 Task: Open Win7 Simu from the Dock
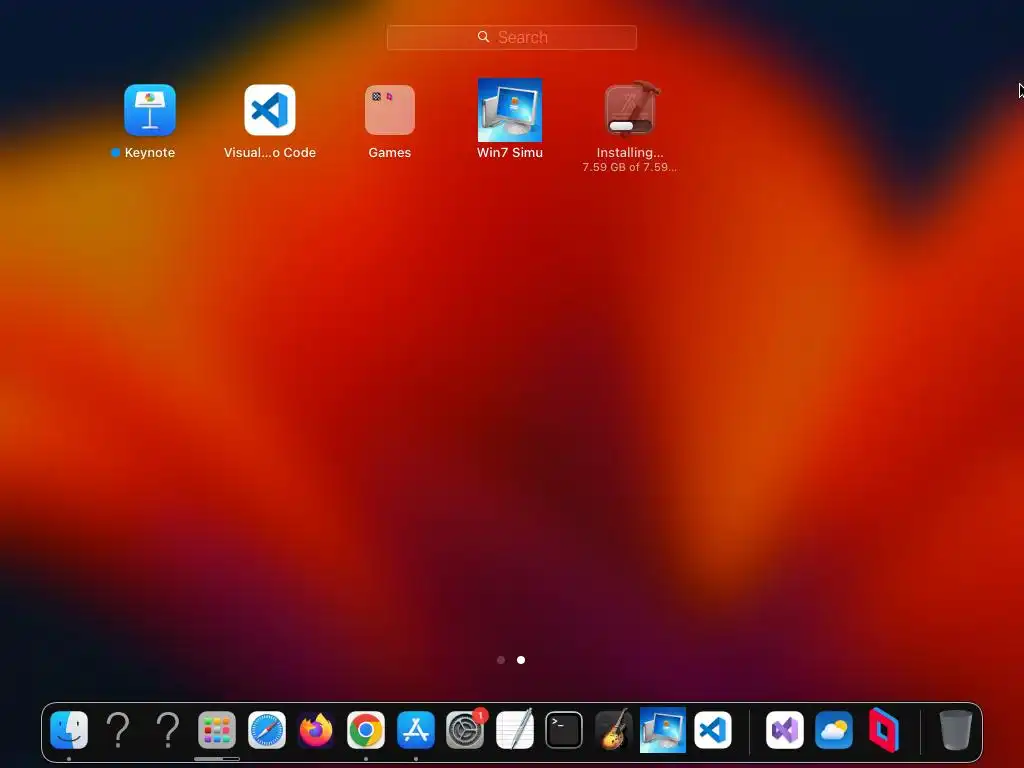[663, 729]
